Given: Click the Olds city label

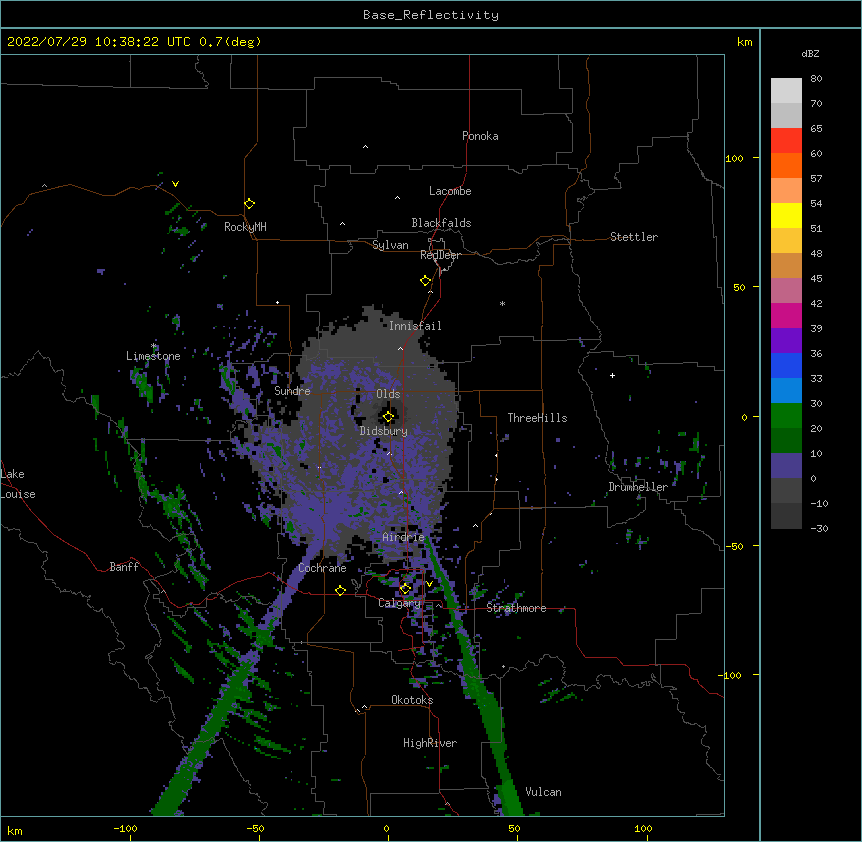Looking at the screenshot, I should [x=388, y=394].
